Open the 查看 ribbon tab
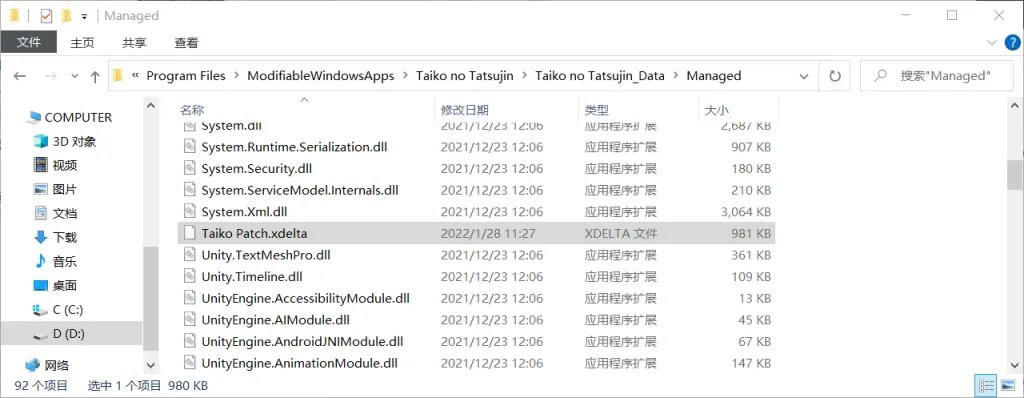Viewport: 1024px width, 398px height. pyautogui.click(x=186, y=43)
